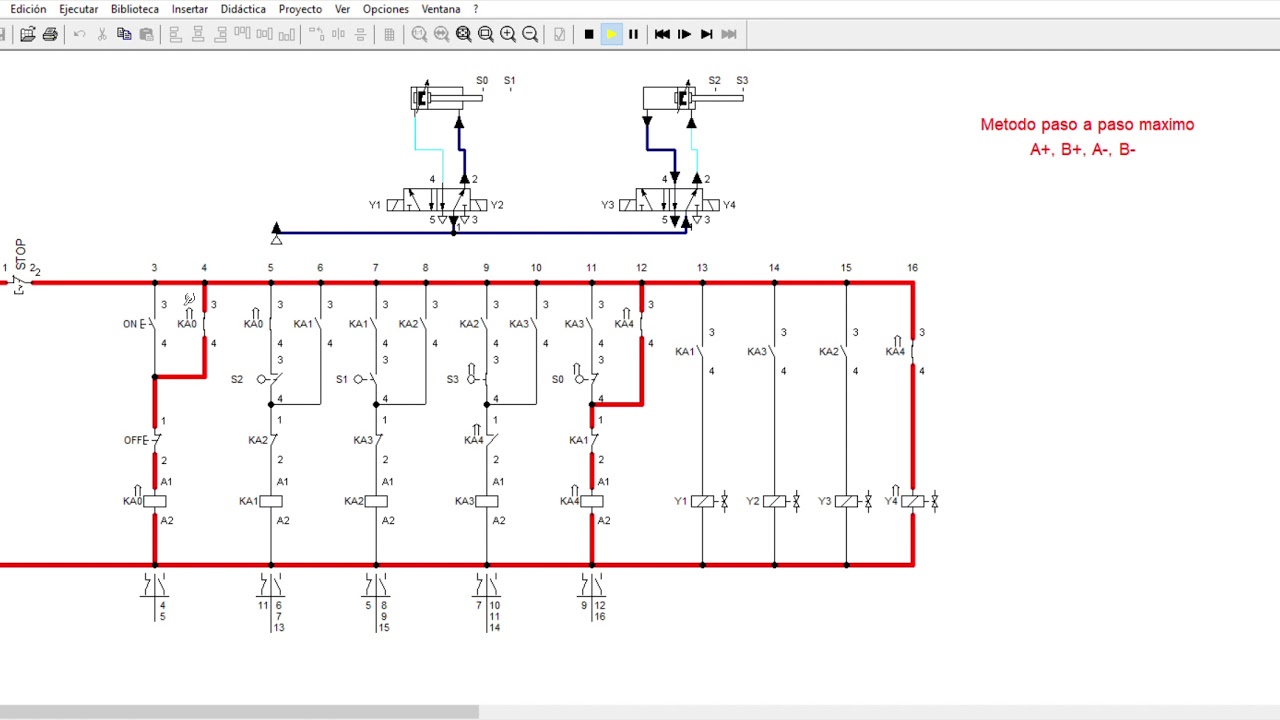Viewport: 1280px width, 720px height.
Task: Click the group objects icon
Action: tap(316, 34)
